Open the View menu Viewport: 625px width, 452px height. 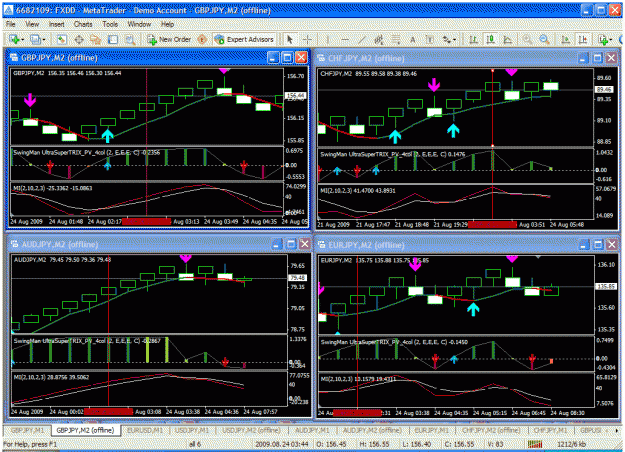(x=32, y=24)
